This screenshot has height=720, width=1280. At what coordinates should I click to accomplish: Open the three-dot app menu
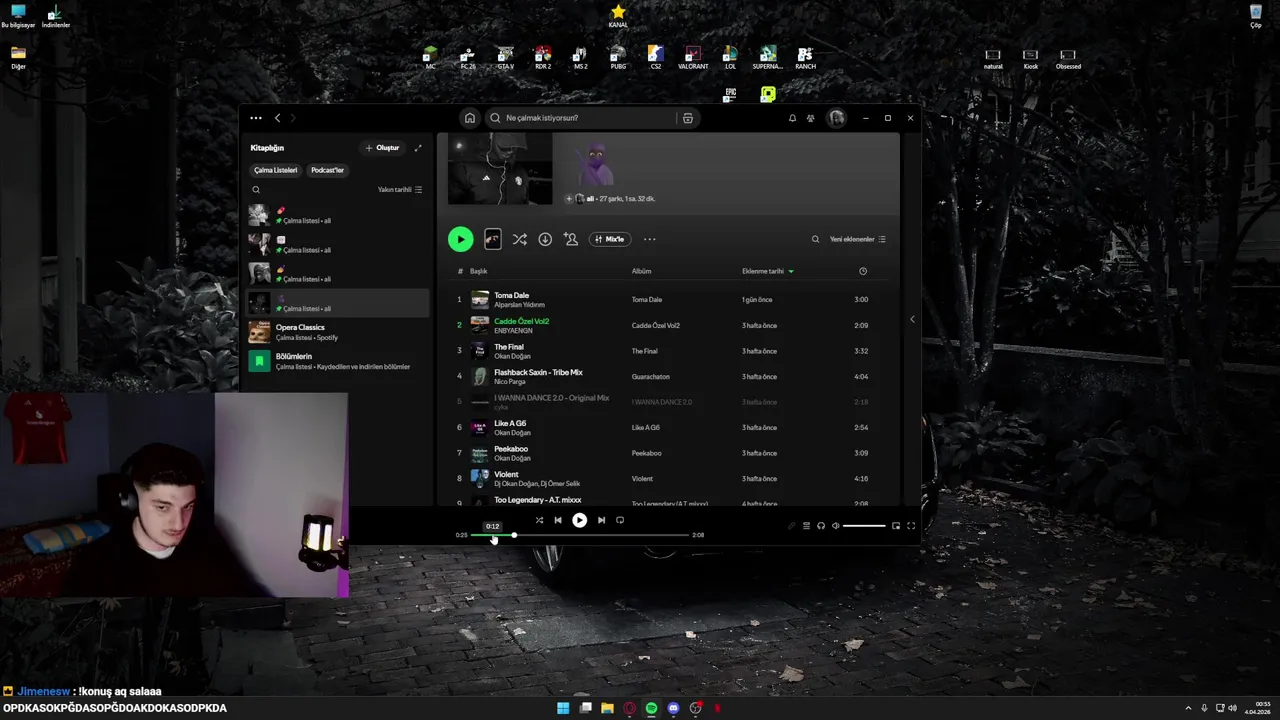256,118
